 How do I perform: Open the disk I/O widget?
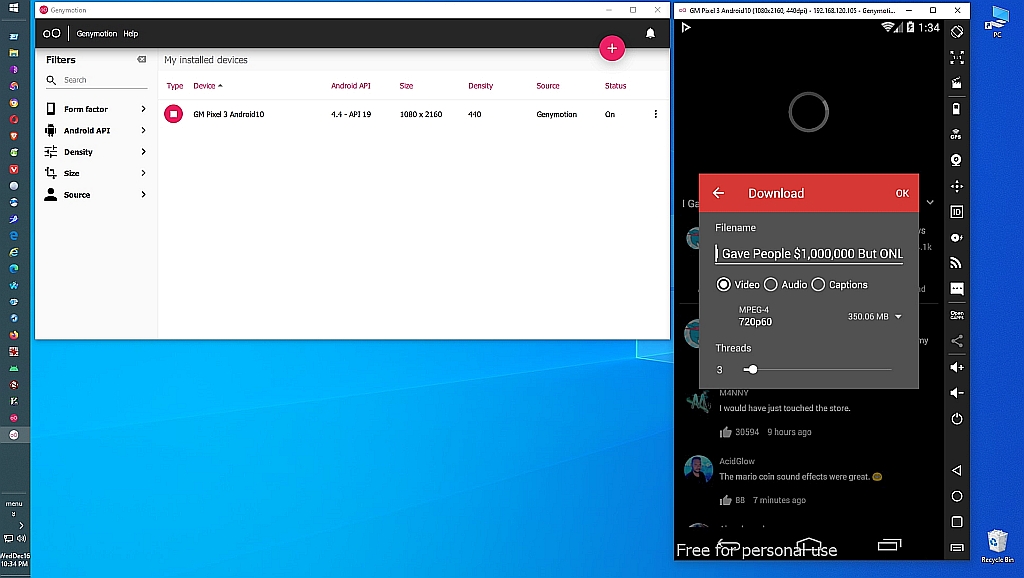[957, 238]
